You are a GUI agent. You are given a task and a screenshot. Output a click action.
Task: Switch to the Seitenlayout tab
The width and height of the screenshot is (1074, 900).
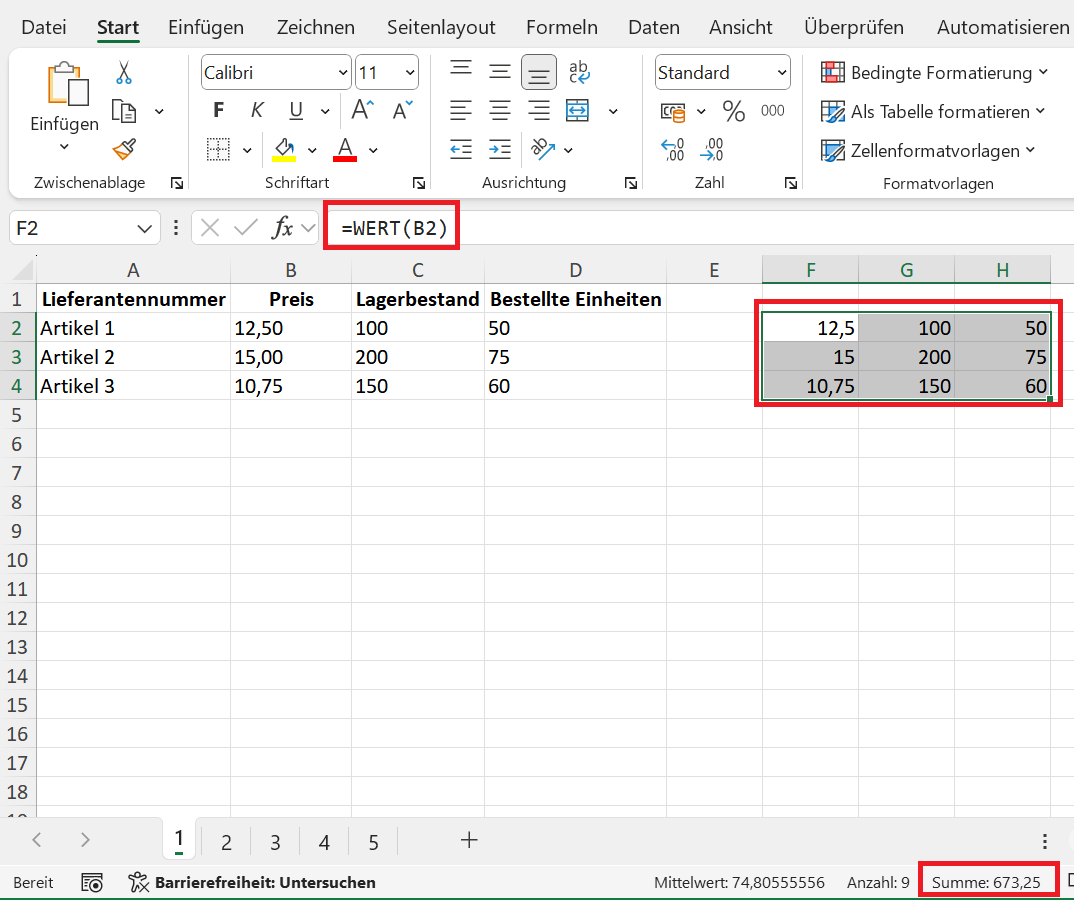coord(440,27)
